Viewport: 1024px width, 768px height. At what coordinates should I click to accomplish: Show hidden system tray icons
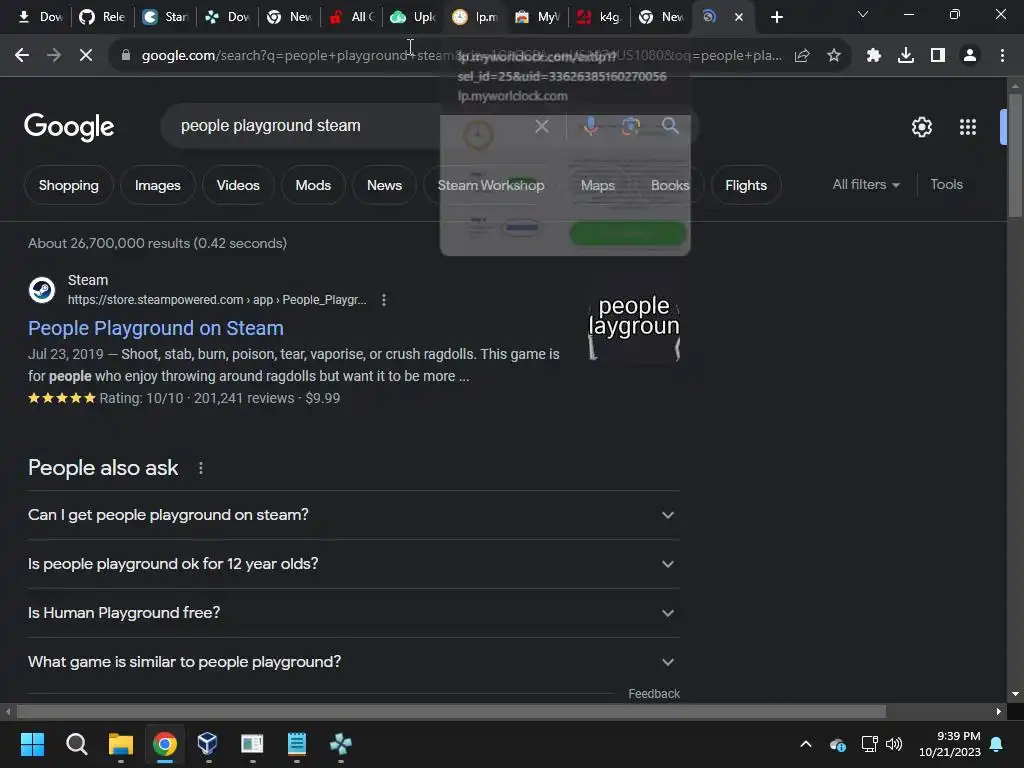(x=806, y=744)
